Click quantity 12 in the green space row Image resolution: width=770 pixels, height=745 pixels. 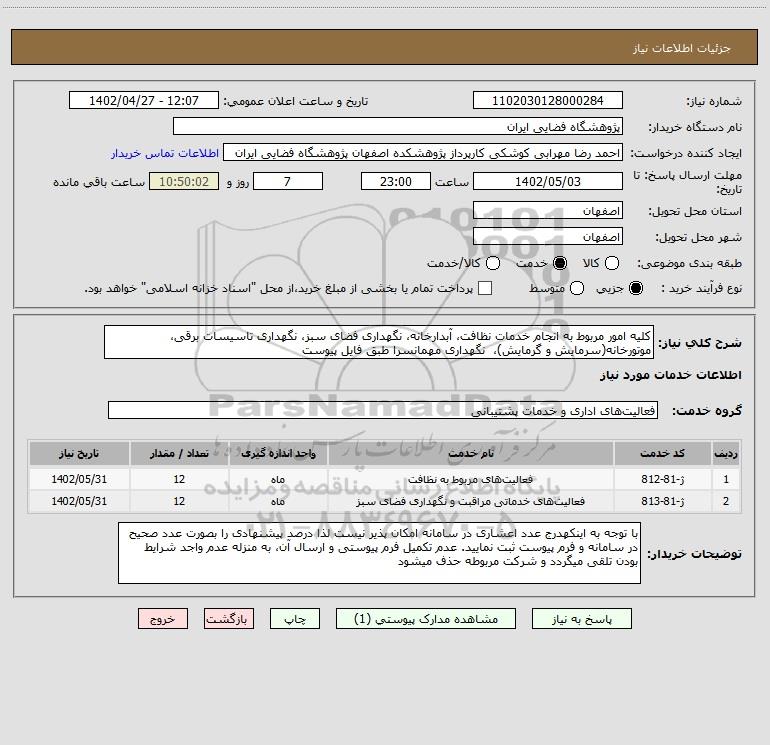[x=179, y=501]
